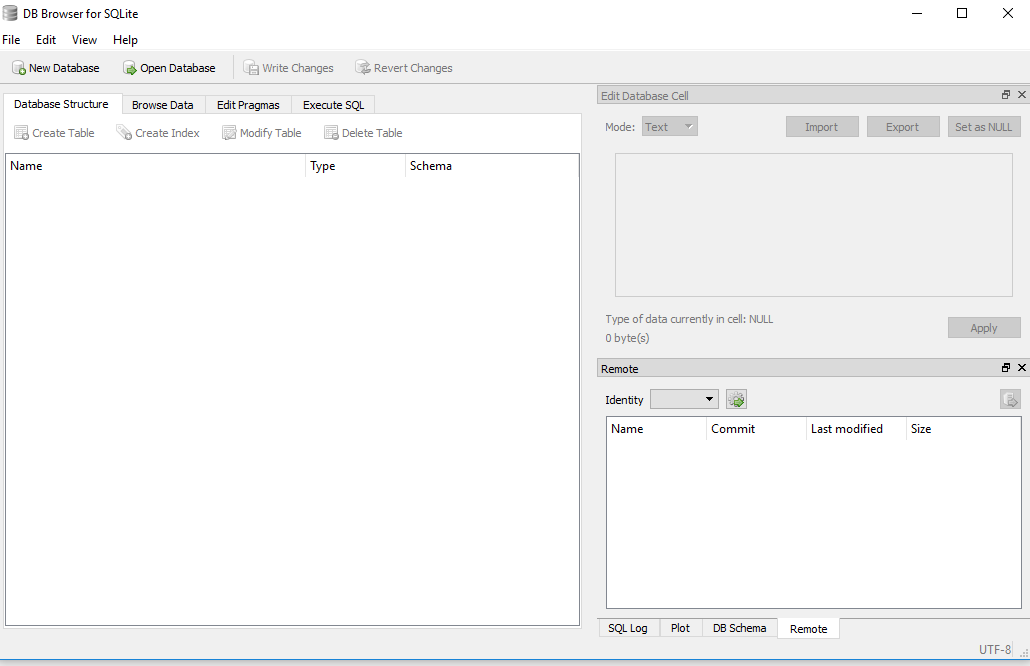
Task: Click the Name column header in Remote panel
Action: coord(656,429)
